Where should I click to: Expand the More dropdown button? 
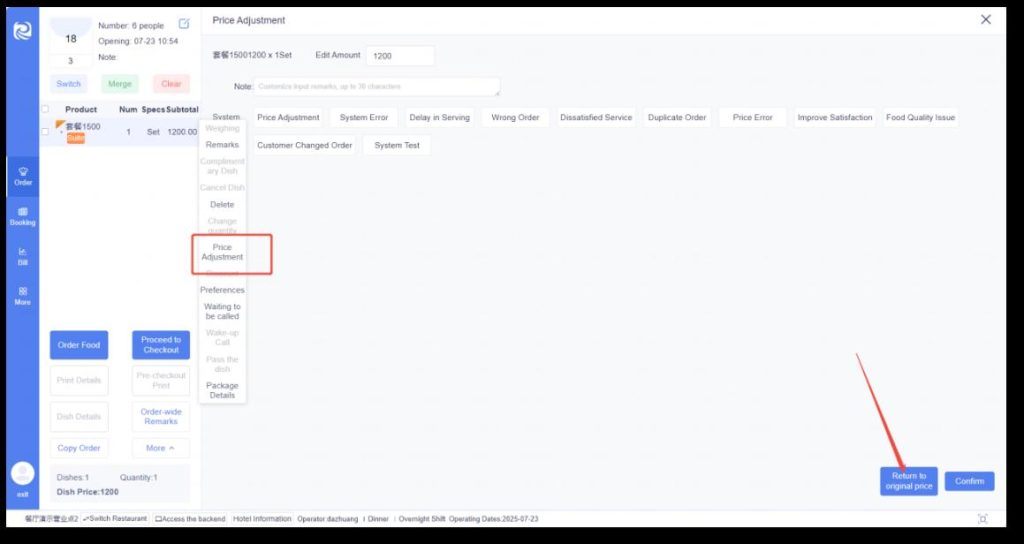[160, 448]
